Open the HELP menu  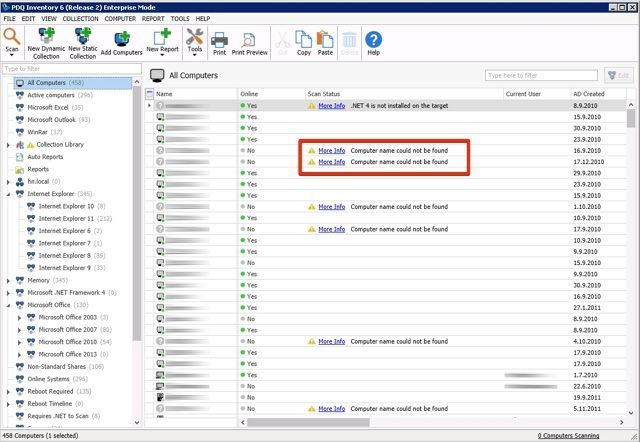click(x=202, y=19)
